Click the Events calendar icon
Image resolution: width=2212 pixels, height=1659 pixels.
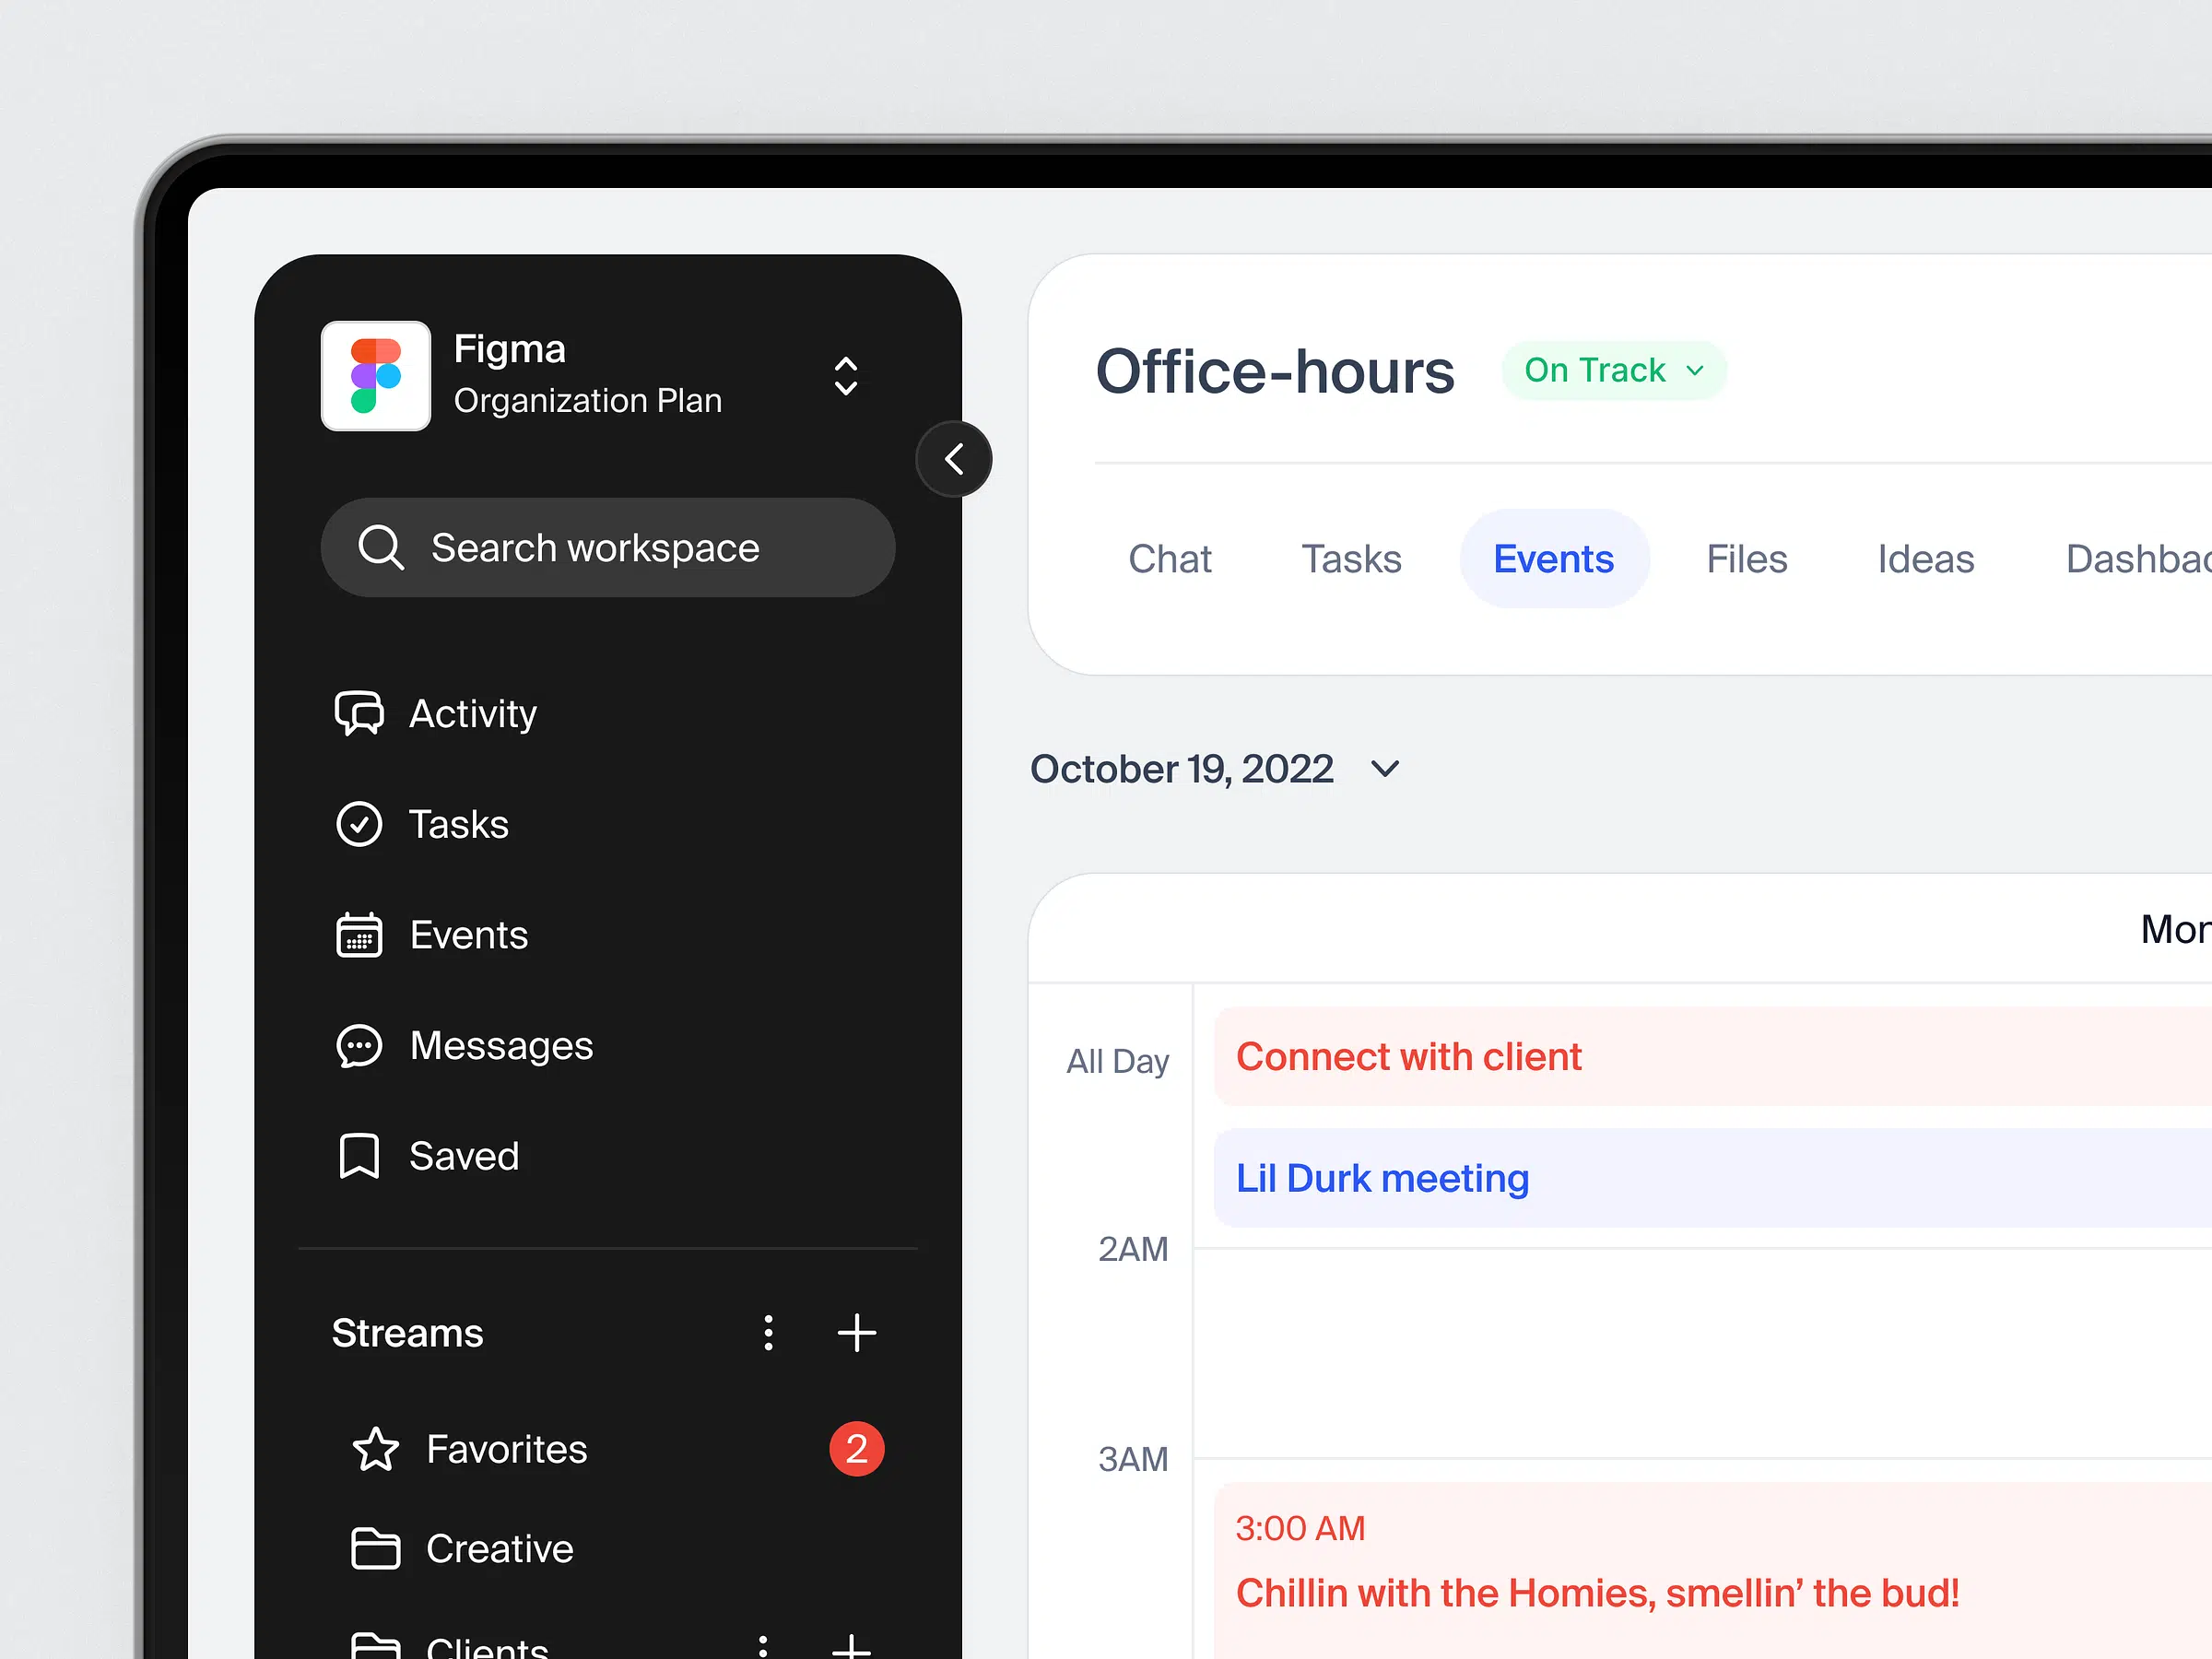(x=360, y=934)
